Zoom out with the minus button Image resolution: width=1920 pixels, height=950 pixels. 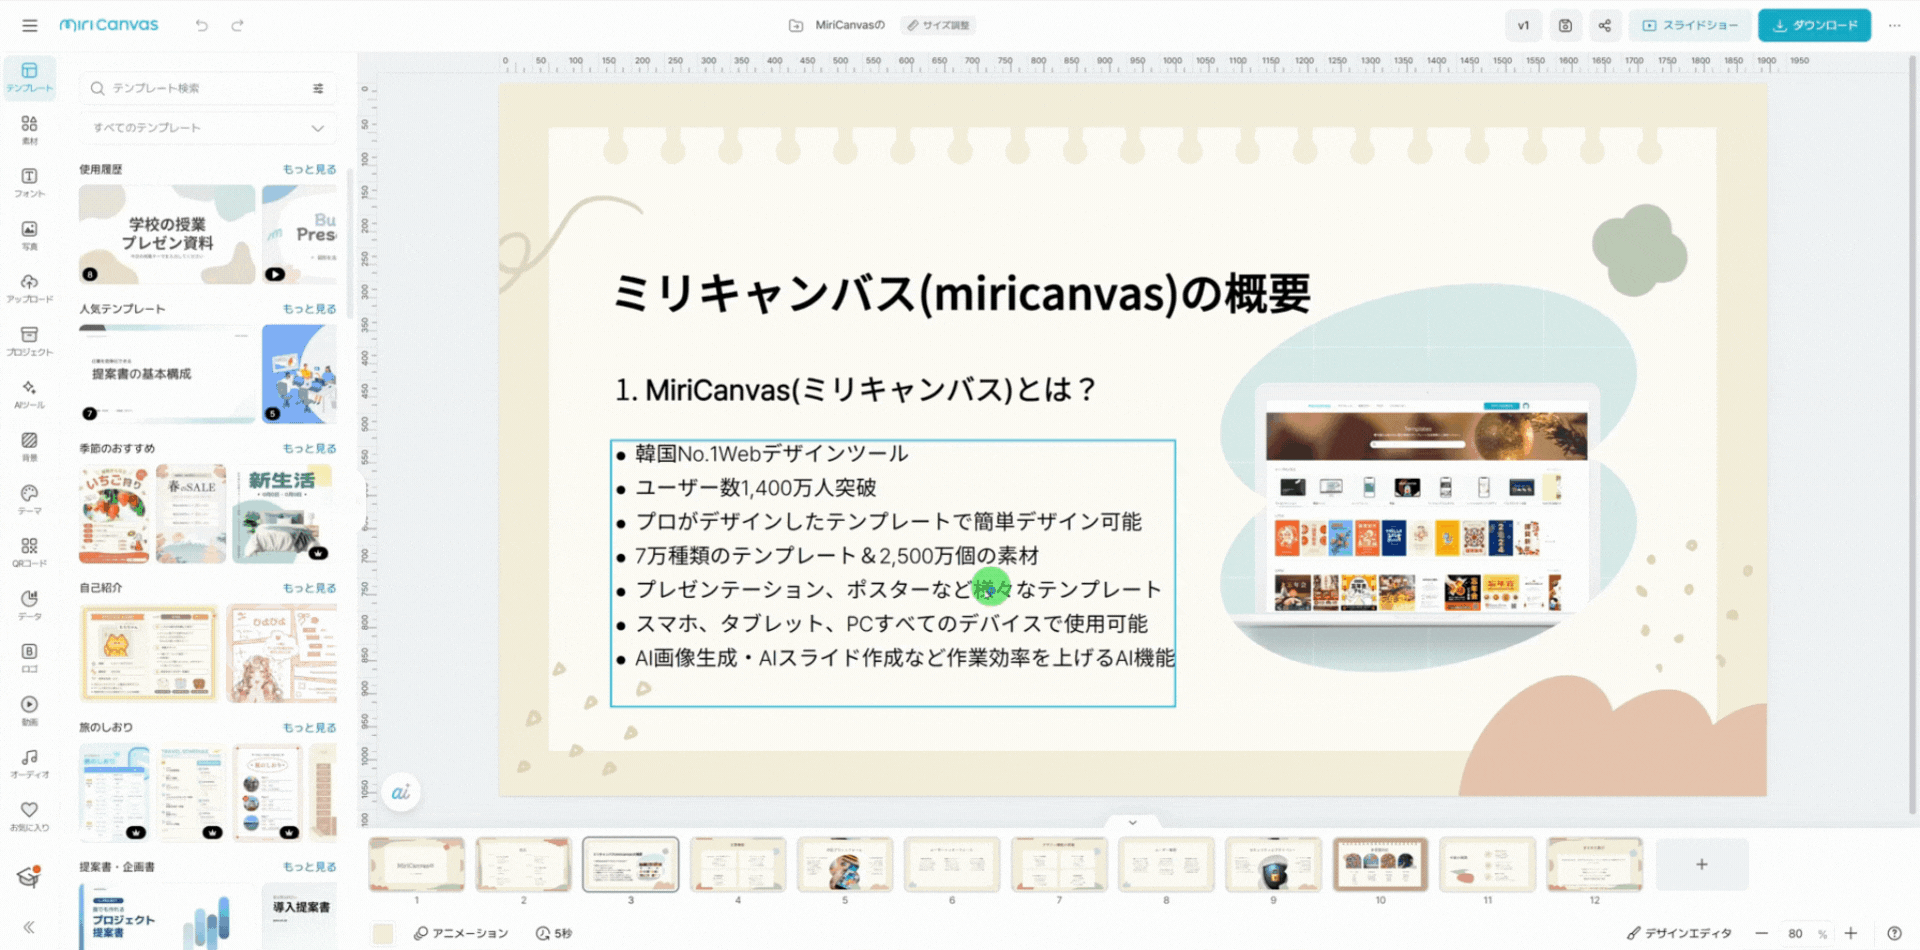(x=1761, y=933)
